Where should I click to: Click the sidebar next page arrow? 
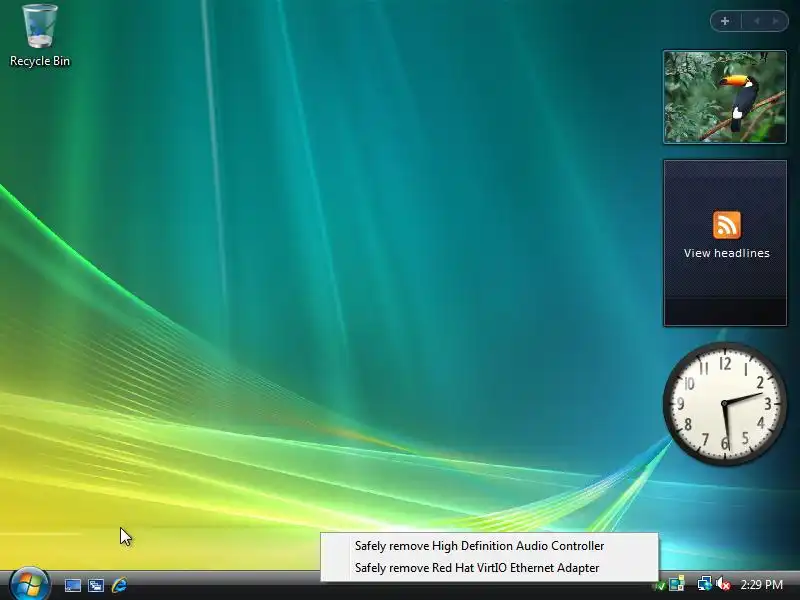[776, 21]
